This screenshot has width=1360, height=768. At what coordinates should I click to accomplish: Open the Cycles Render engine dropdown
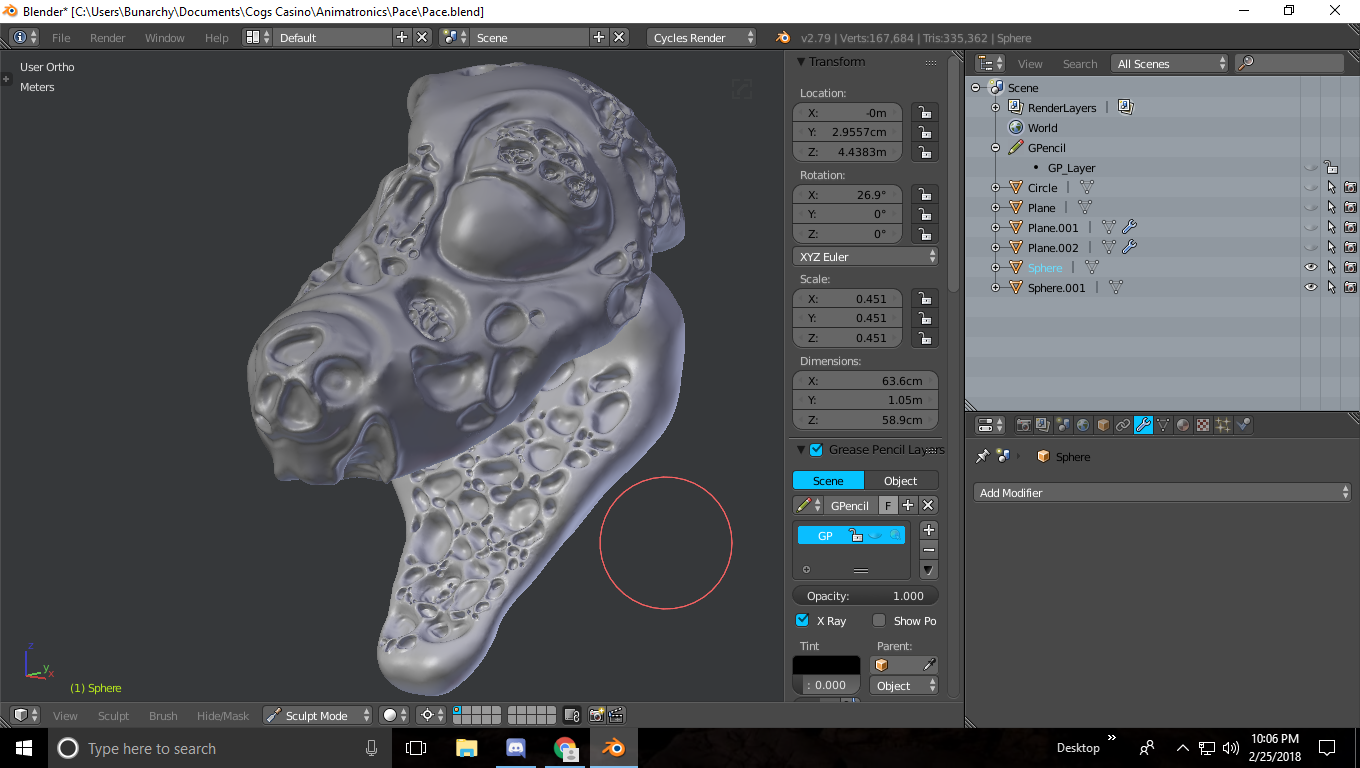click(702, 37)
